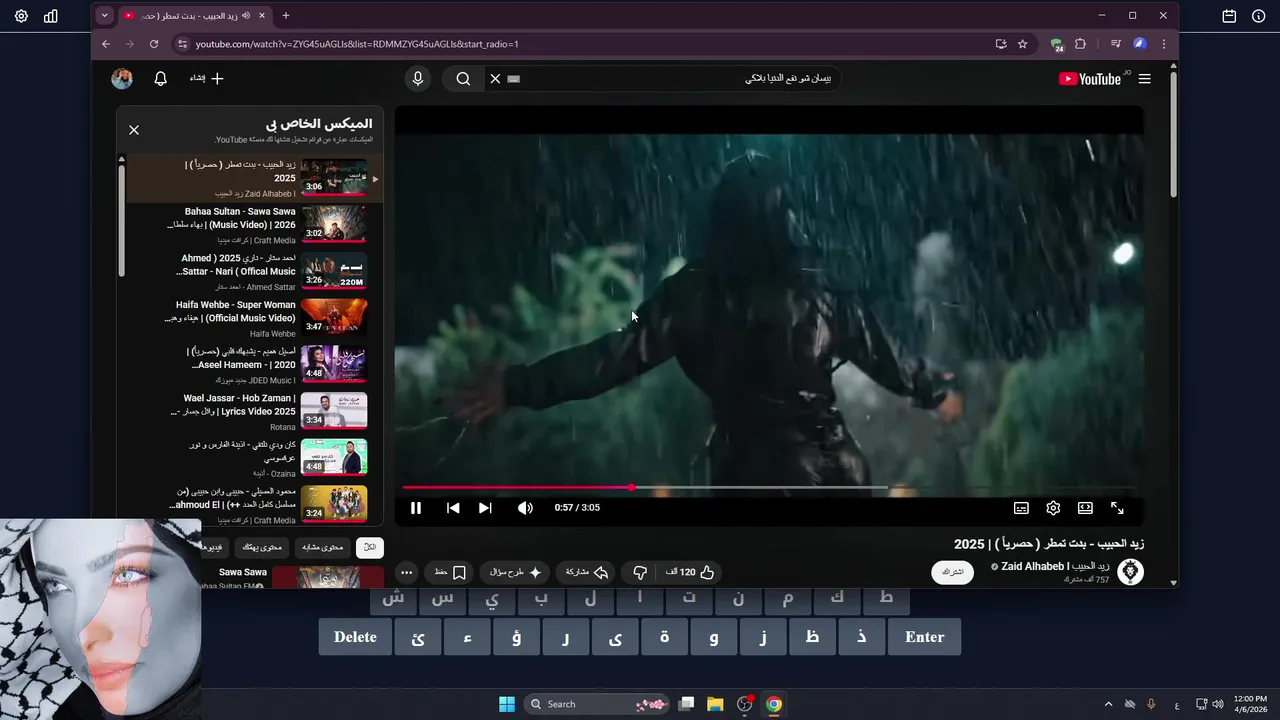Bookmark this page with the star
The width and height of the screenshot is (1280, 720).
coord(1022,44)
